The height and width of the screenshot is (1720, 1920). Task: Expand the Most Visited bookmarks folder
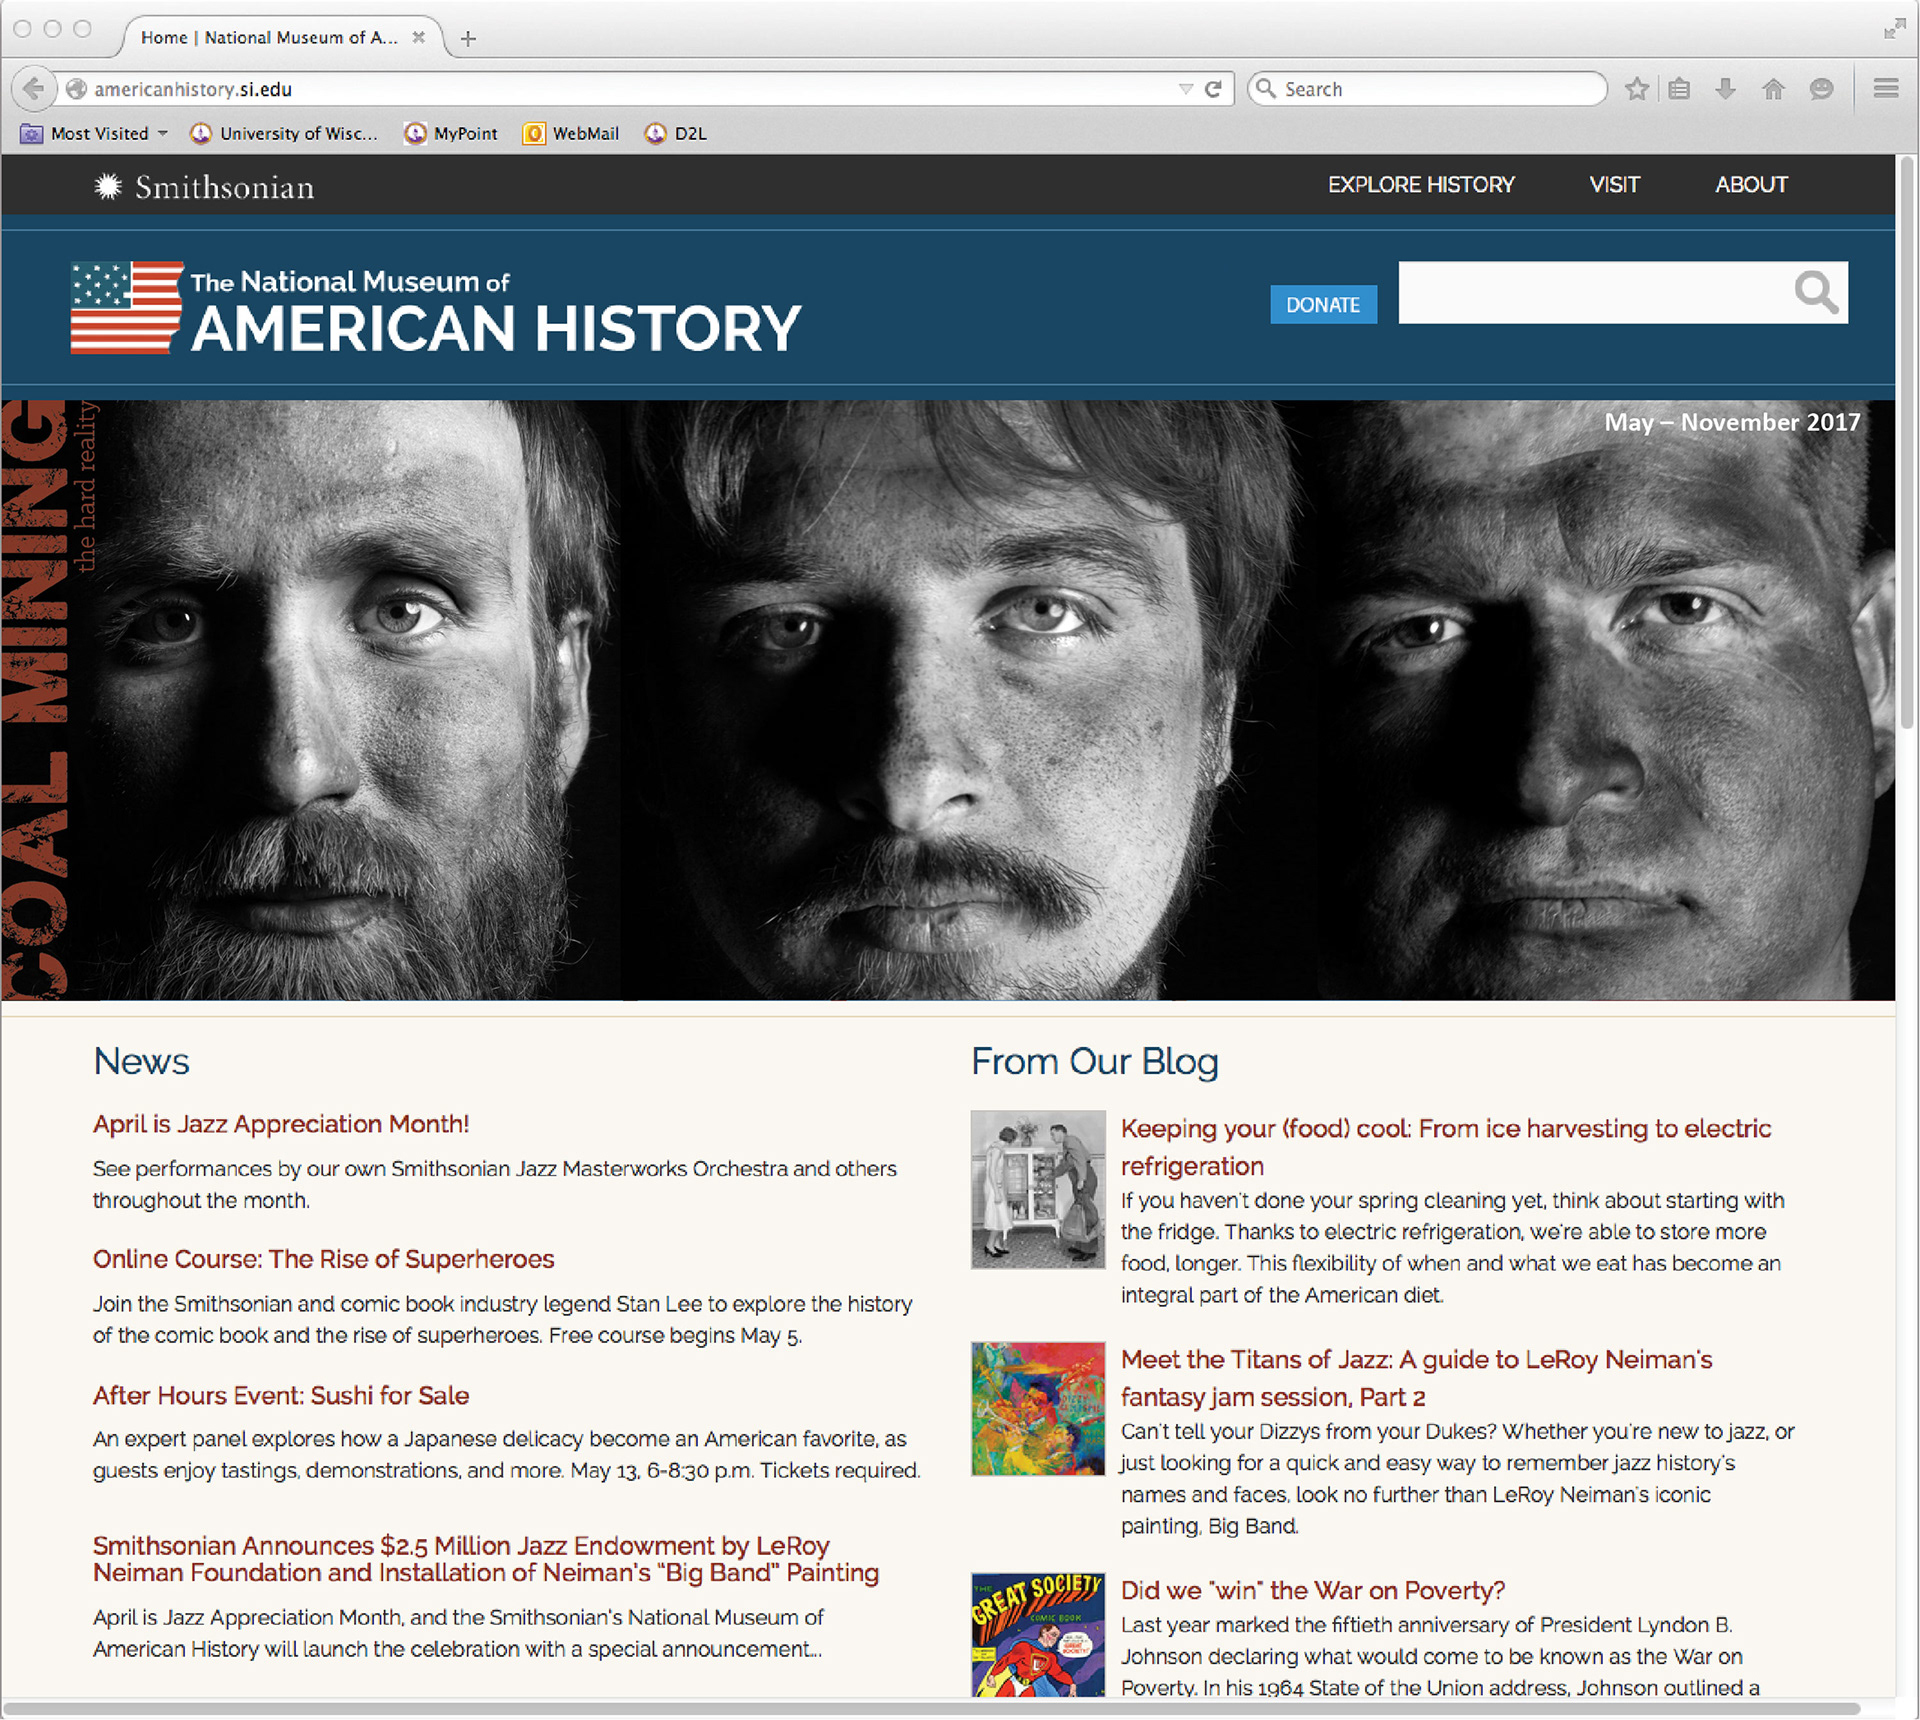pos(95,133)
